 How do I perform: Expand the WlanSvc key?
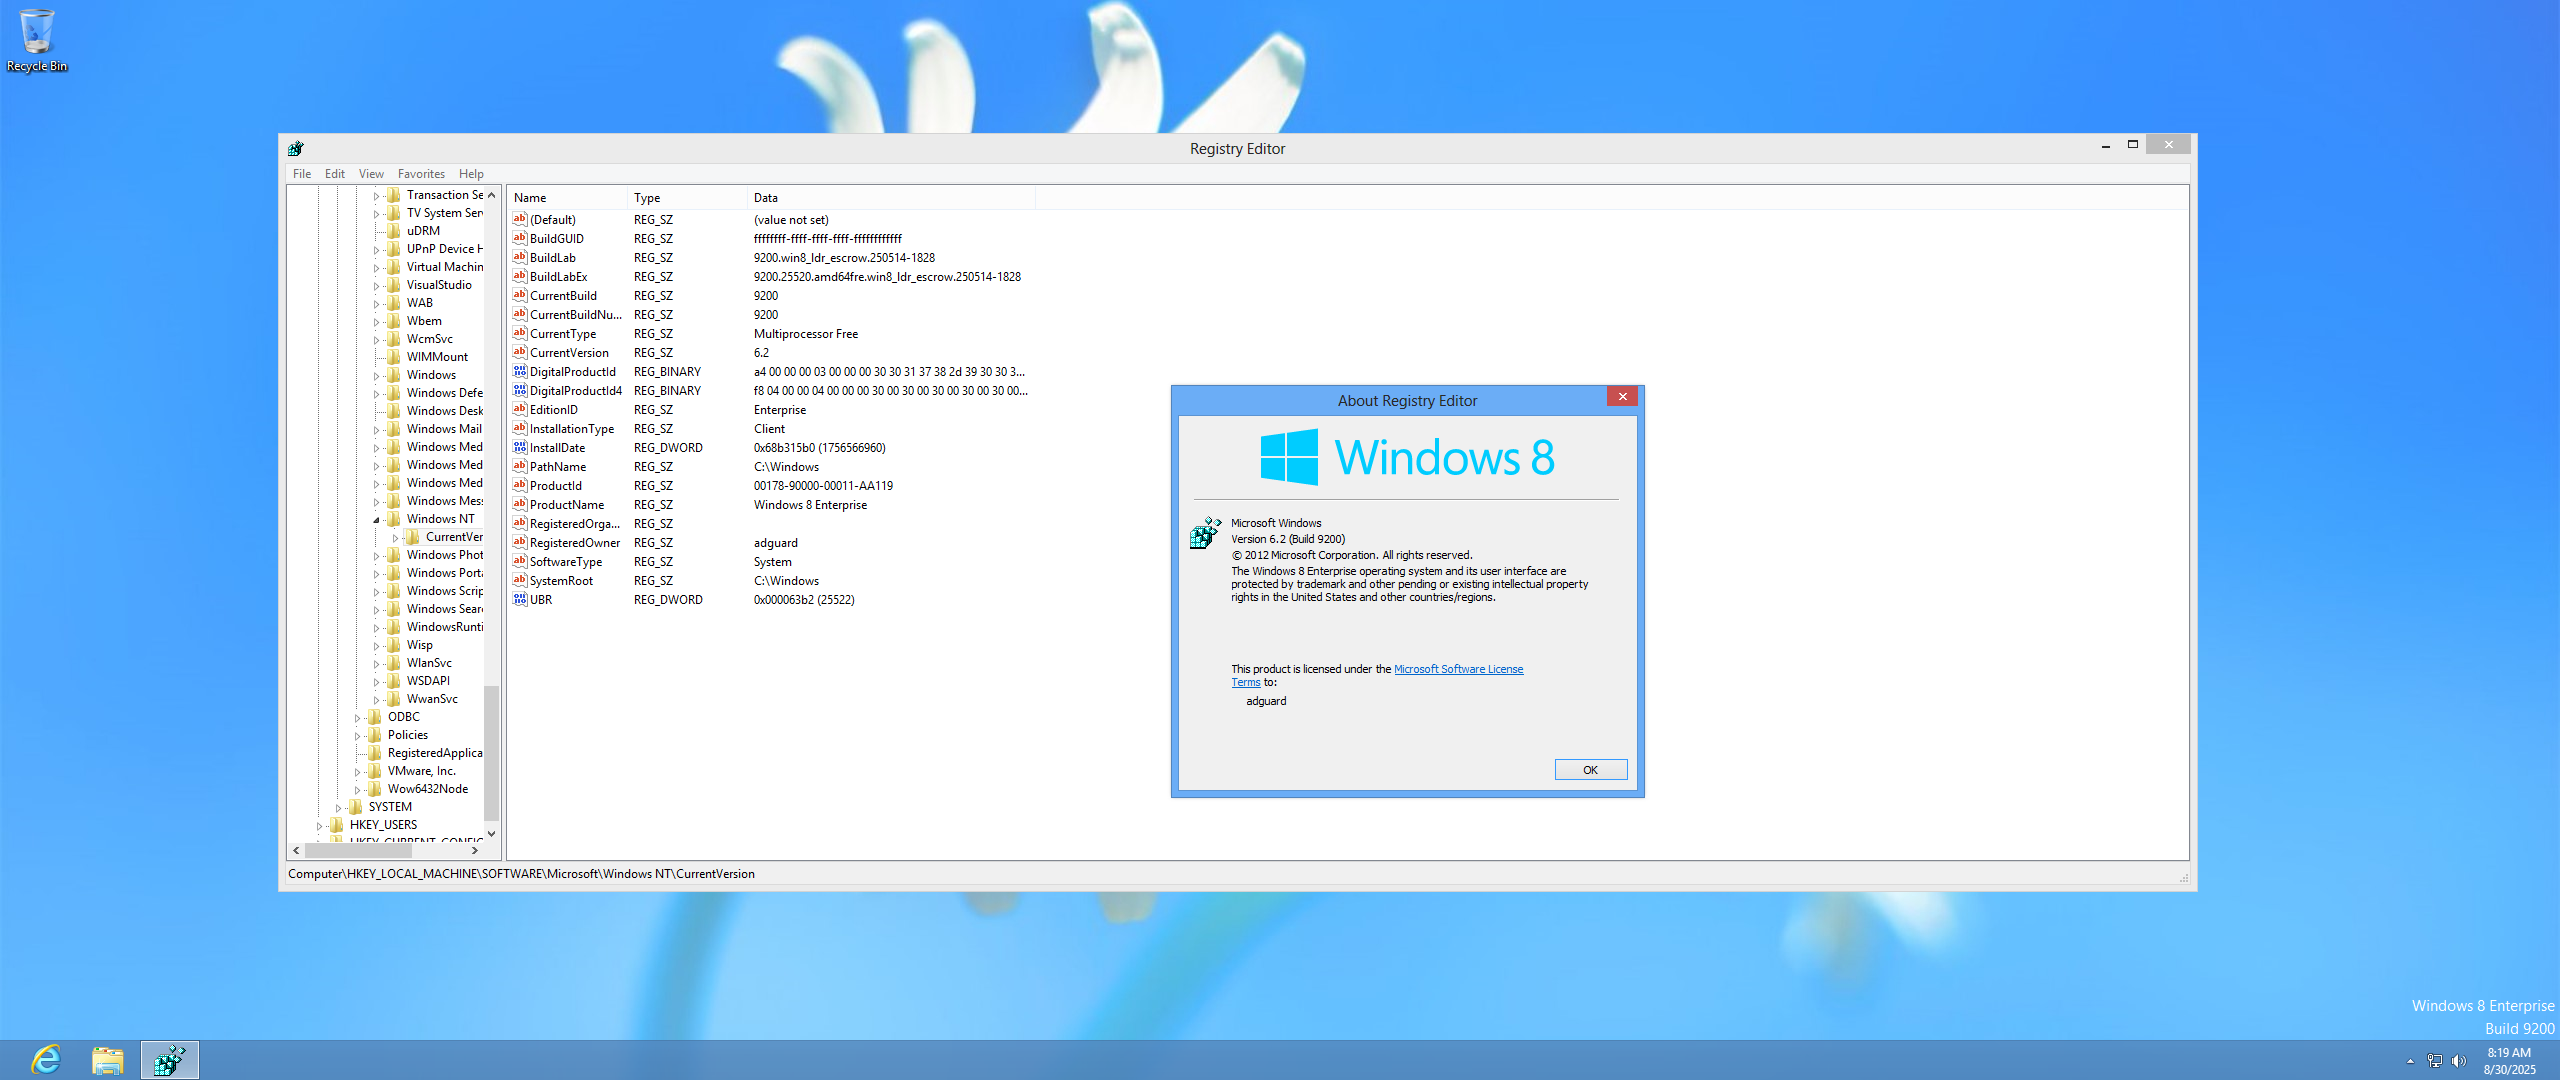click(377, 664)
